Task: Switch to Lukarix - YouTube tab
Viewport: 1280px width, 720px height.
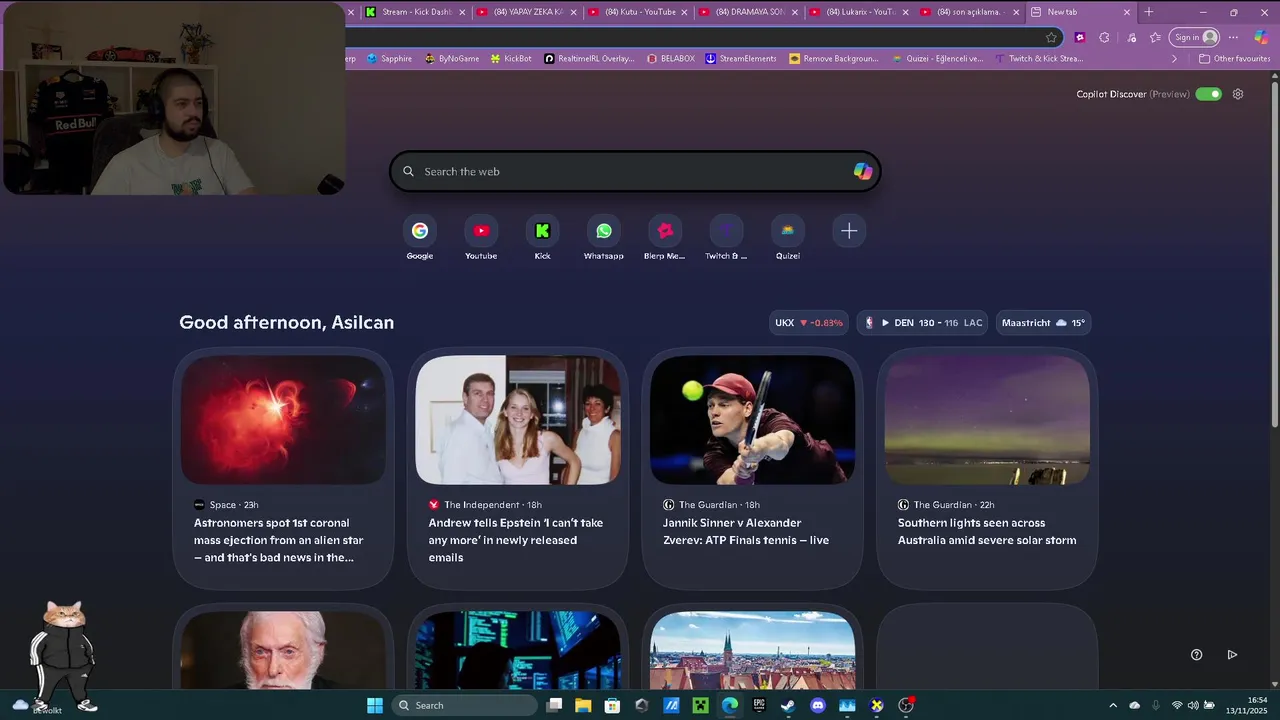Action: (x=860, y=12)
